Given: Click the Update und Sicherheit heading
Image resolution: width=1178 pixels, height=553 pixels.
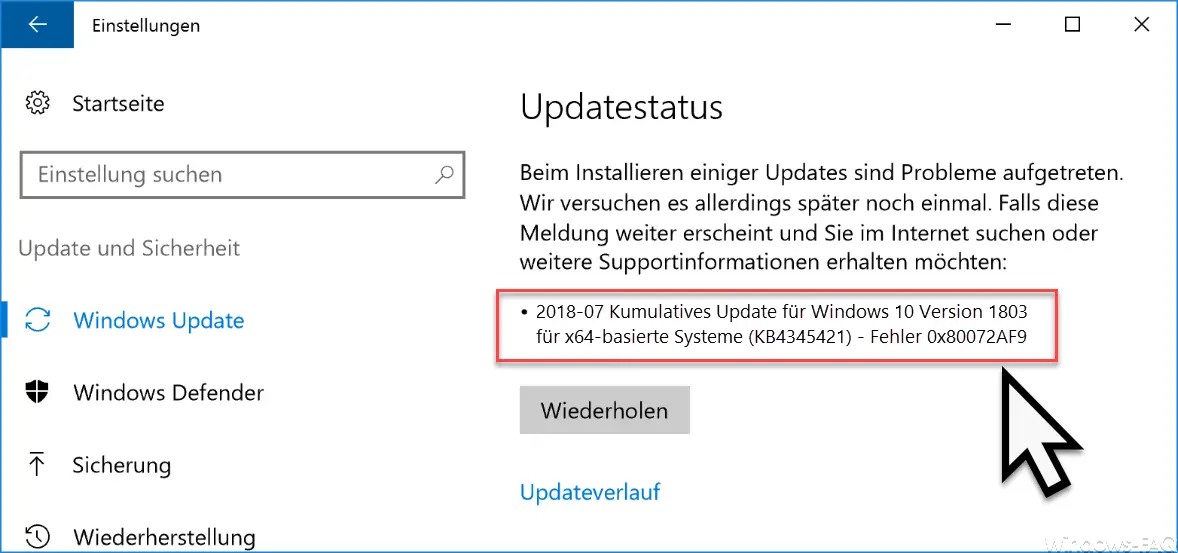Looking at the screenshot, I should 128,248.
